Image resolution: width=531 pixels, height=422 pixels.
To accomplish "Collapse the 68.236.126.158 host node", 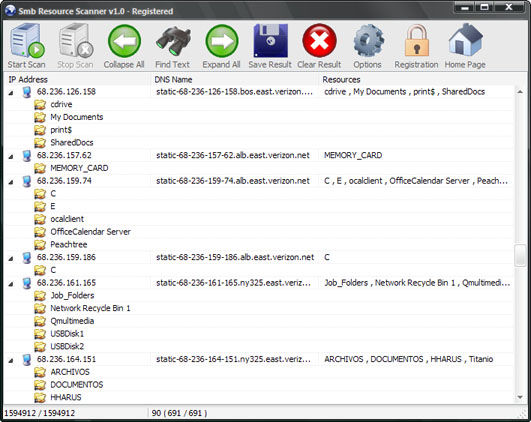I will pyautogui.click(x=11, y=92).
